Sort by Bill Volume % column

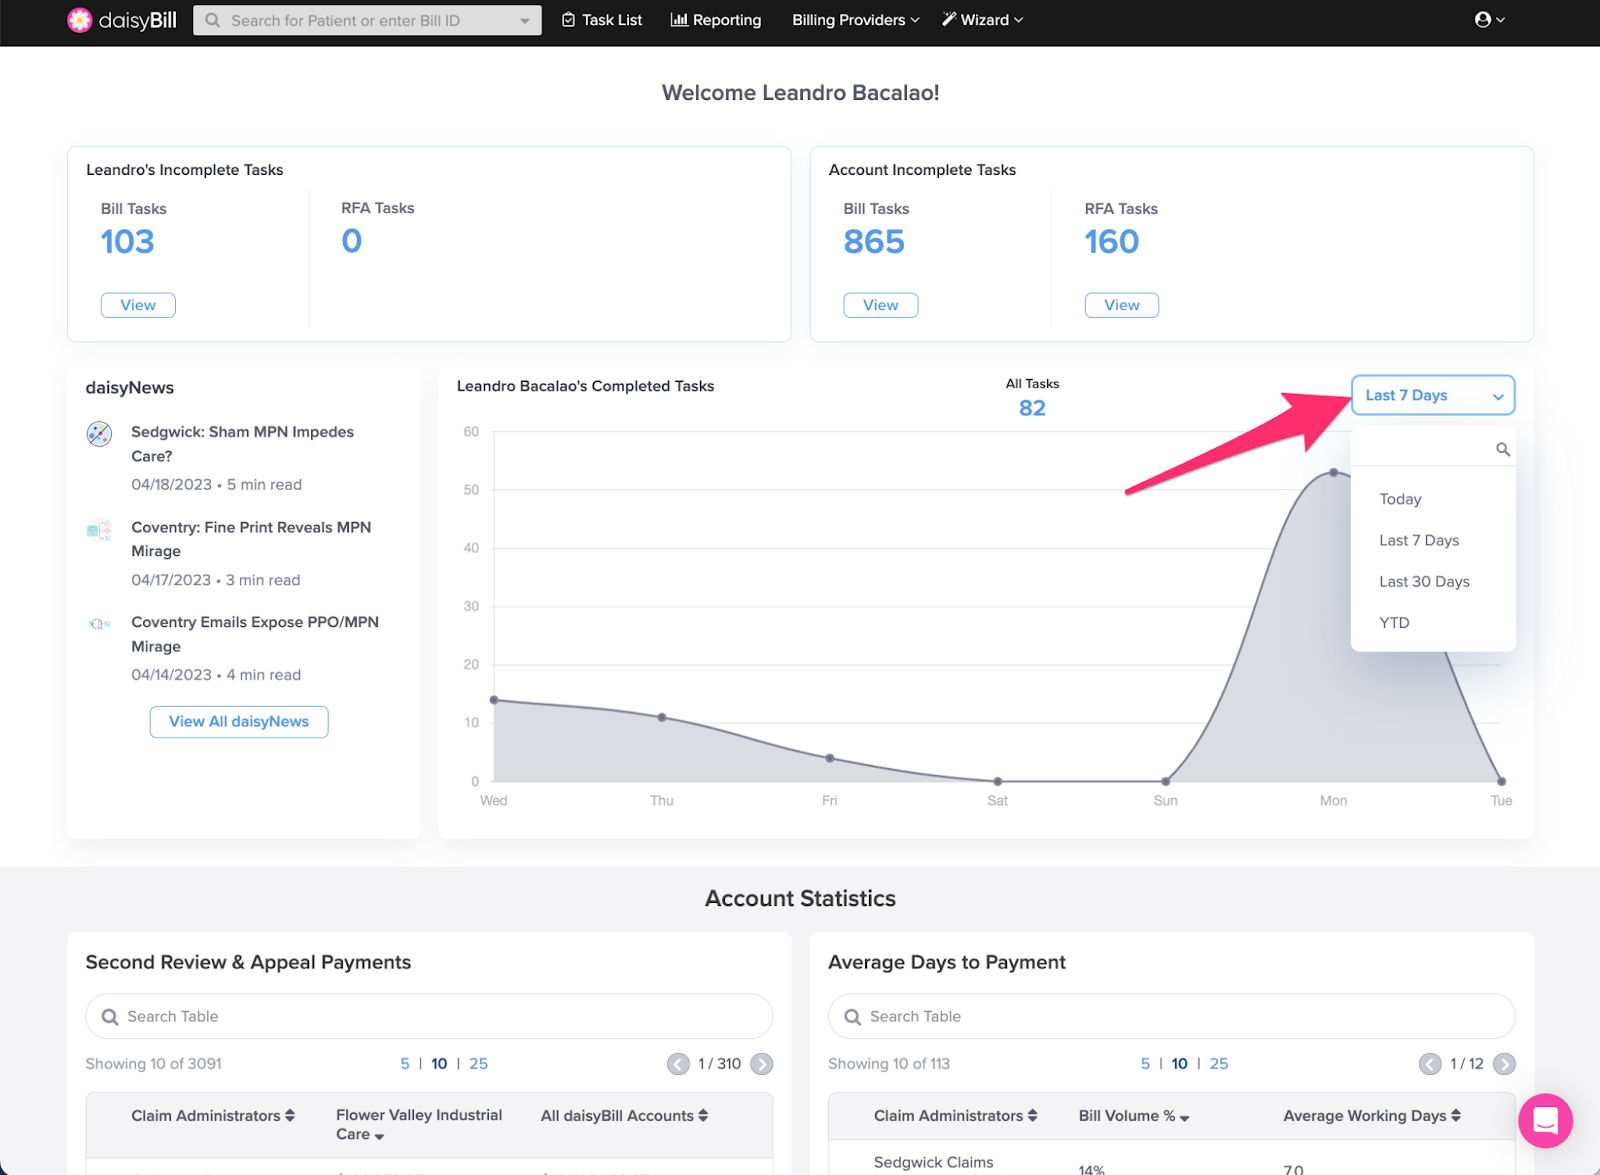click(1134, 1116)
